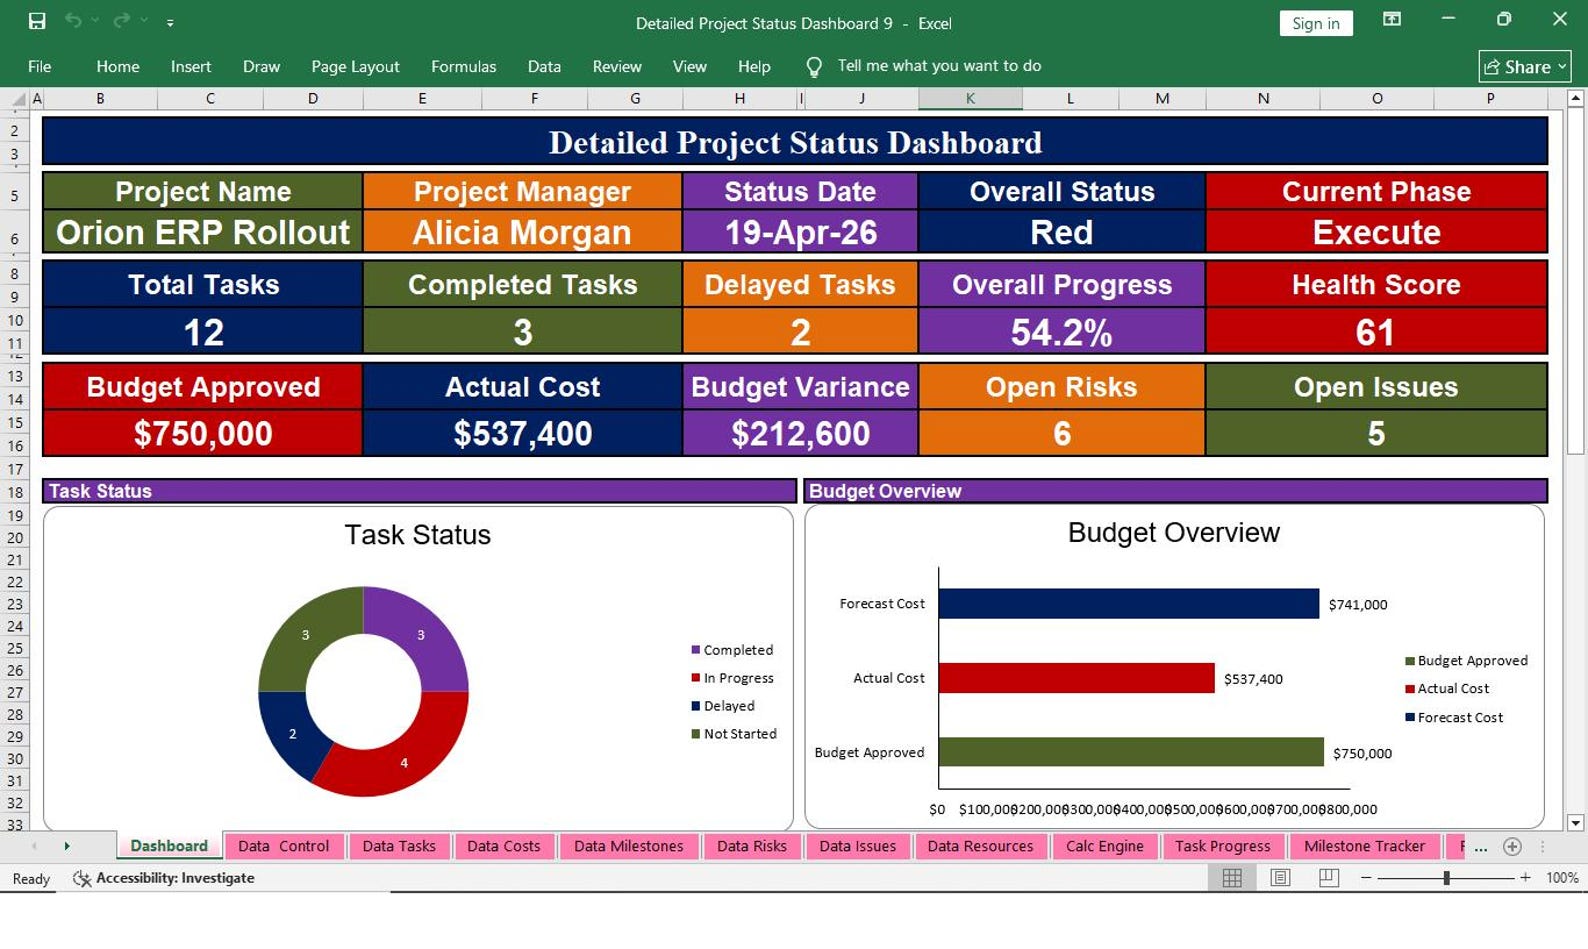Switch to the Data Tasks sheet tab
Viewport: 1588px width, 949px height.
(x=398, y=846)
